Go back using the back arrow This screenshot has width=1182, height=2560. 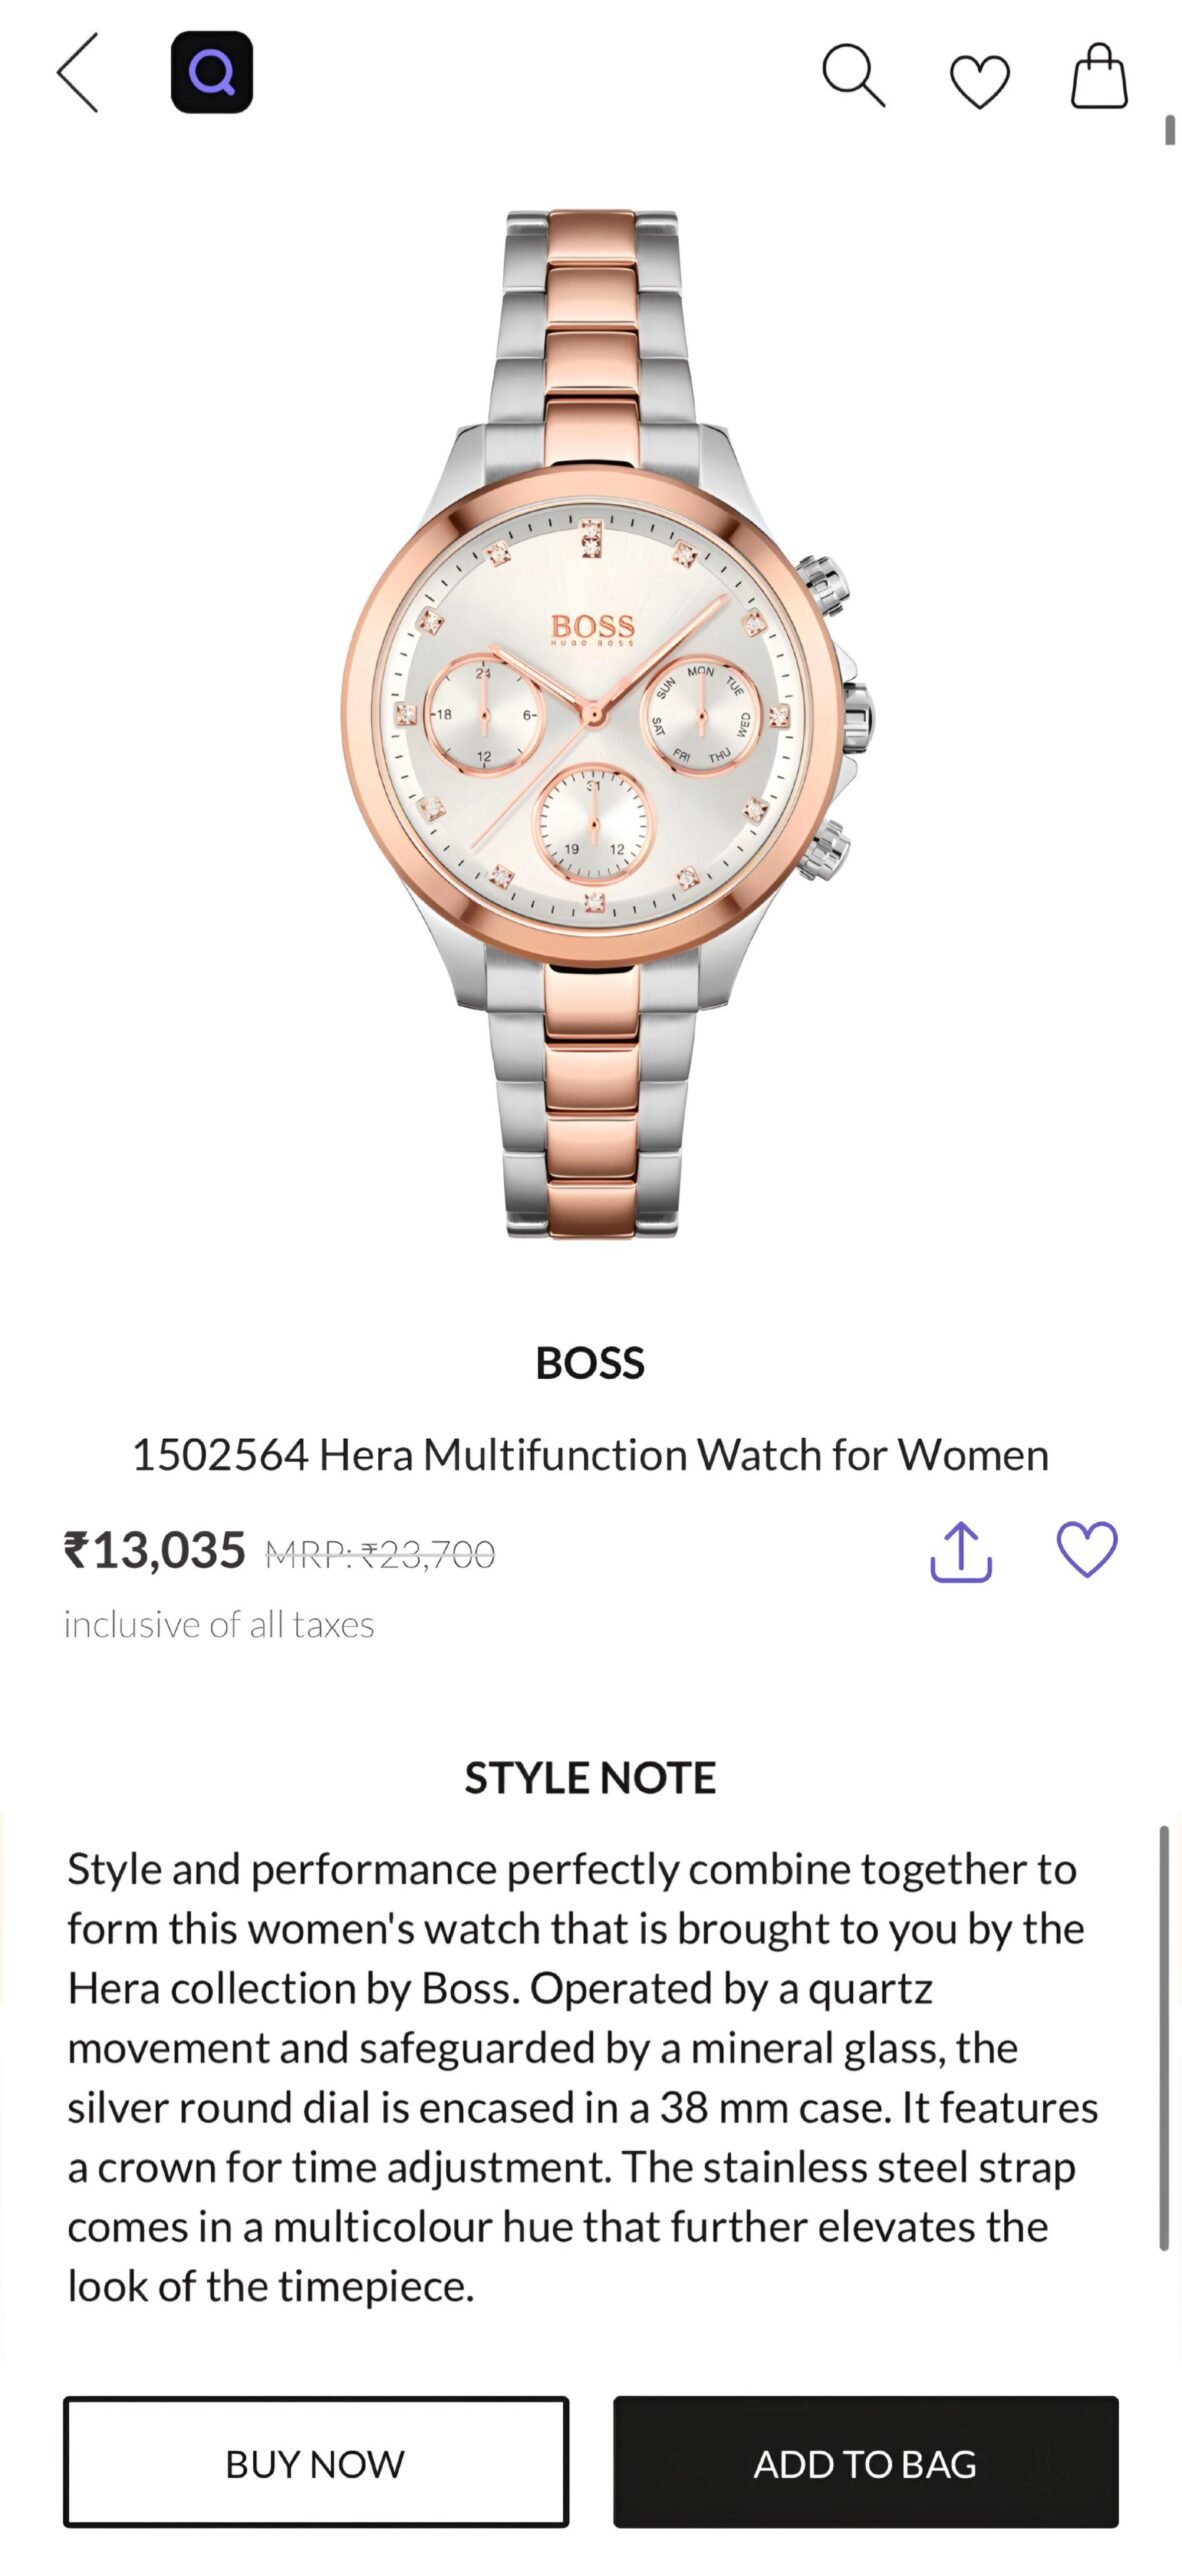click(x=78, y=73)
